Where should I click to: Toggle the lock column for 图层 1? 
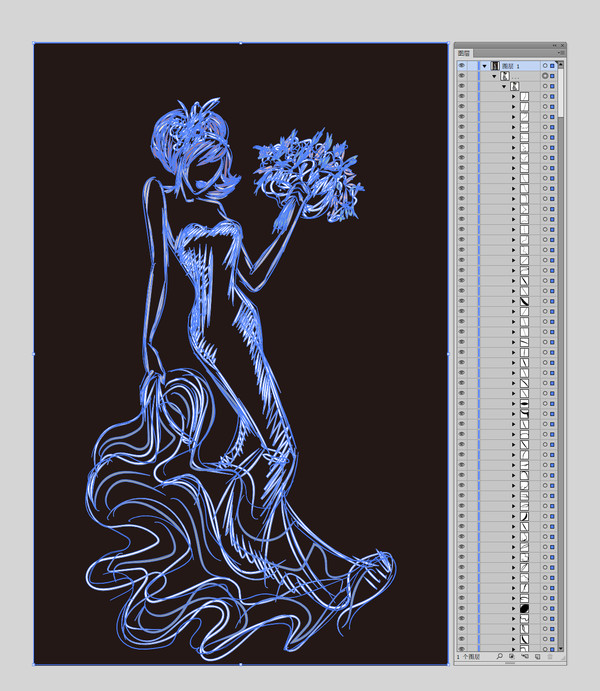(473, 66)
